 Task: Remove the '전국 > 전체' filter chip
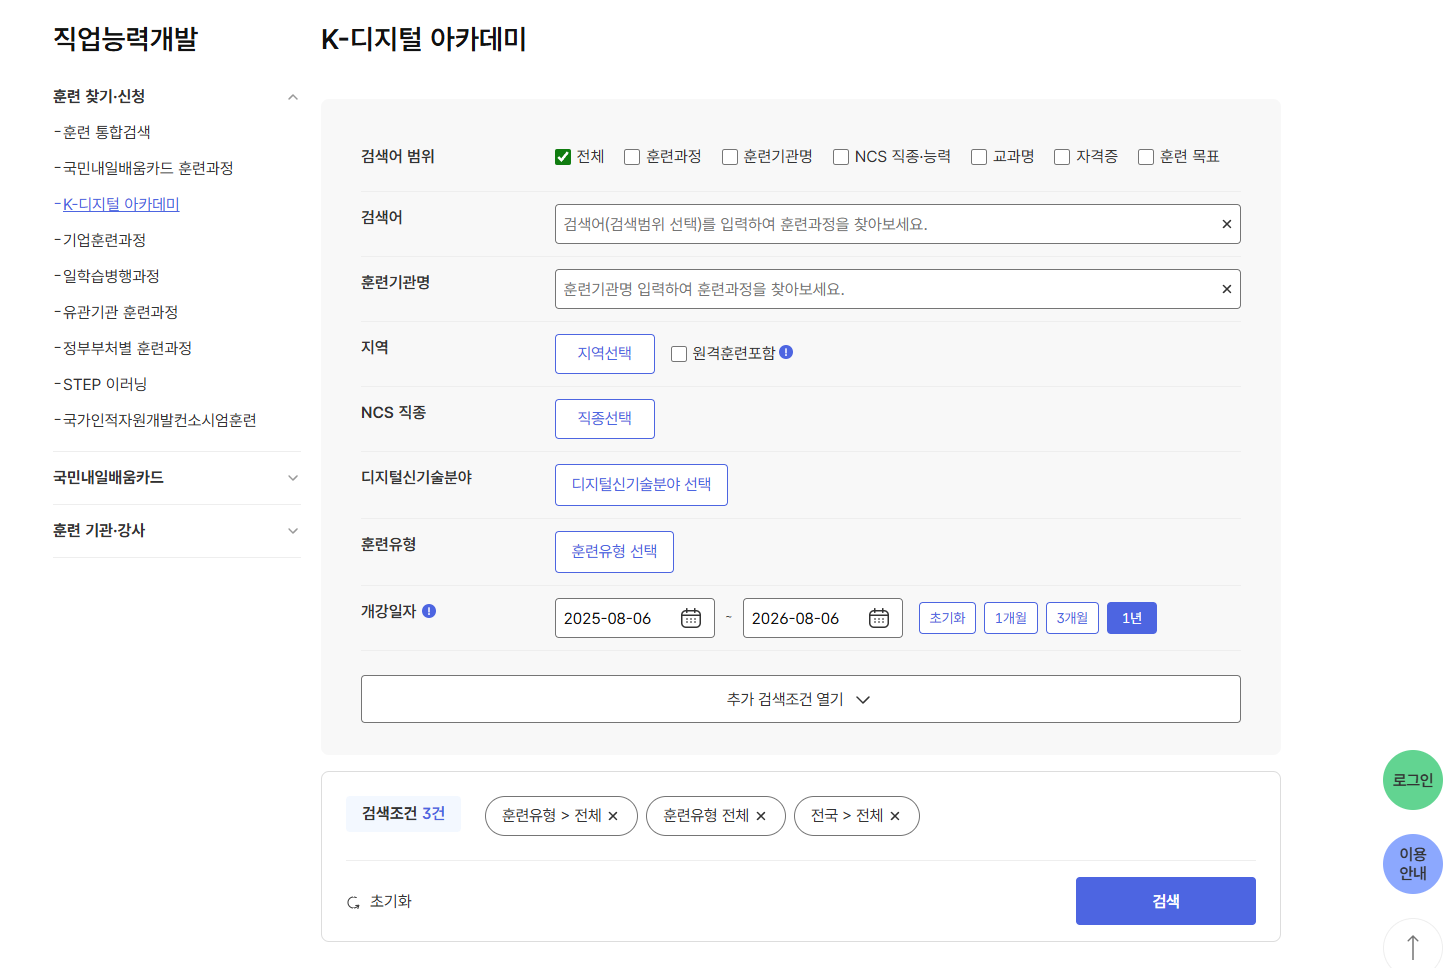pos(895,816)
